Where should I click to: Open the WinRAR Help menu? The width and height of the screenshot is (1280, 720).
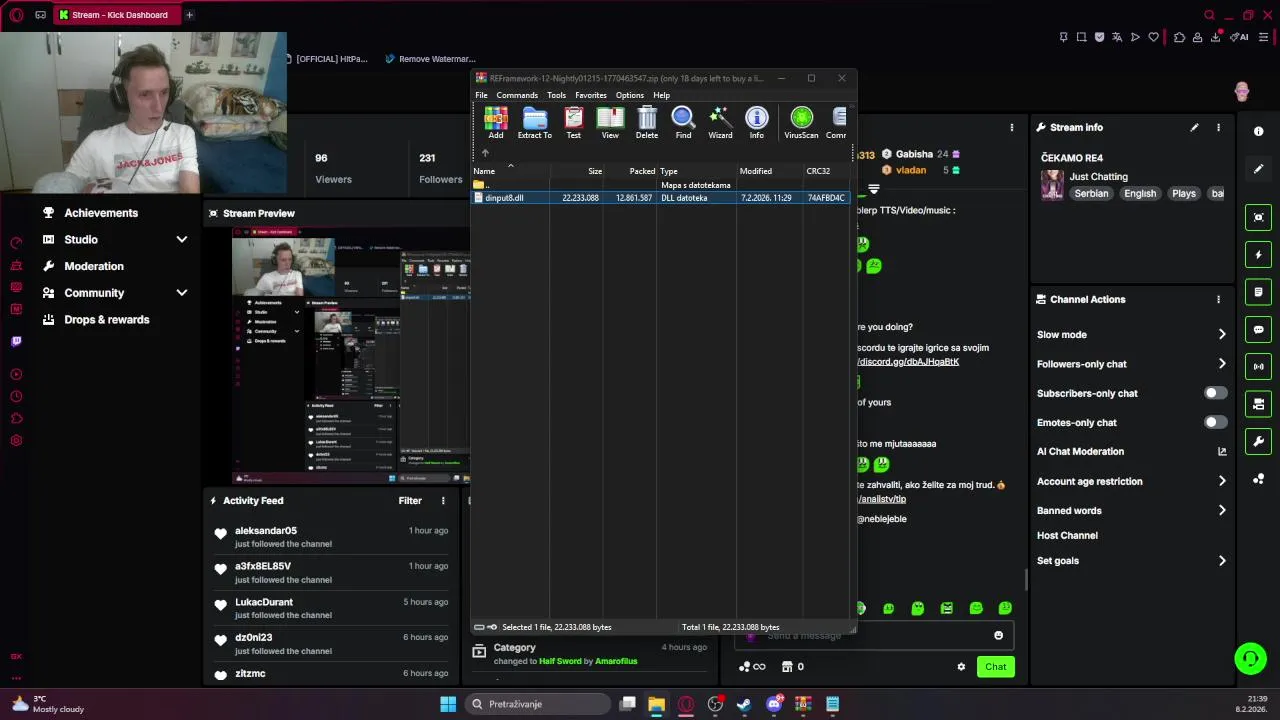661,95
